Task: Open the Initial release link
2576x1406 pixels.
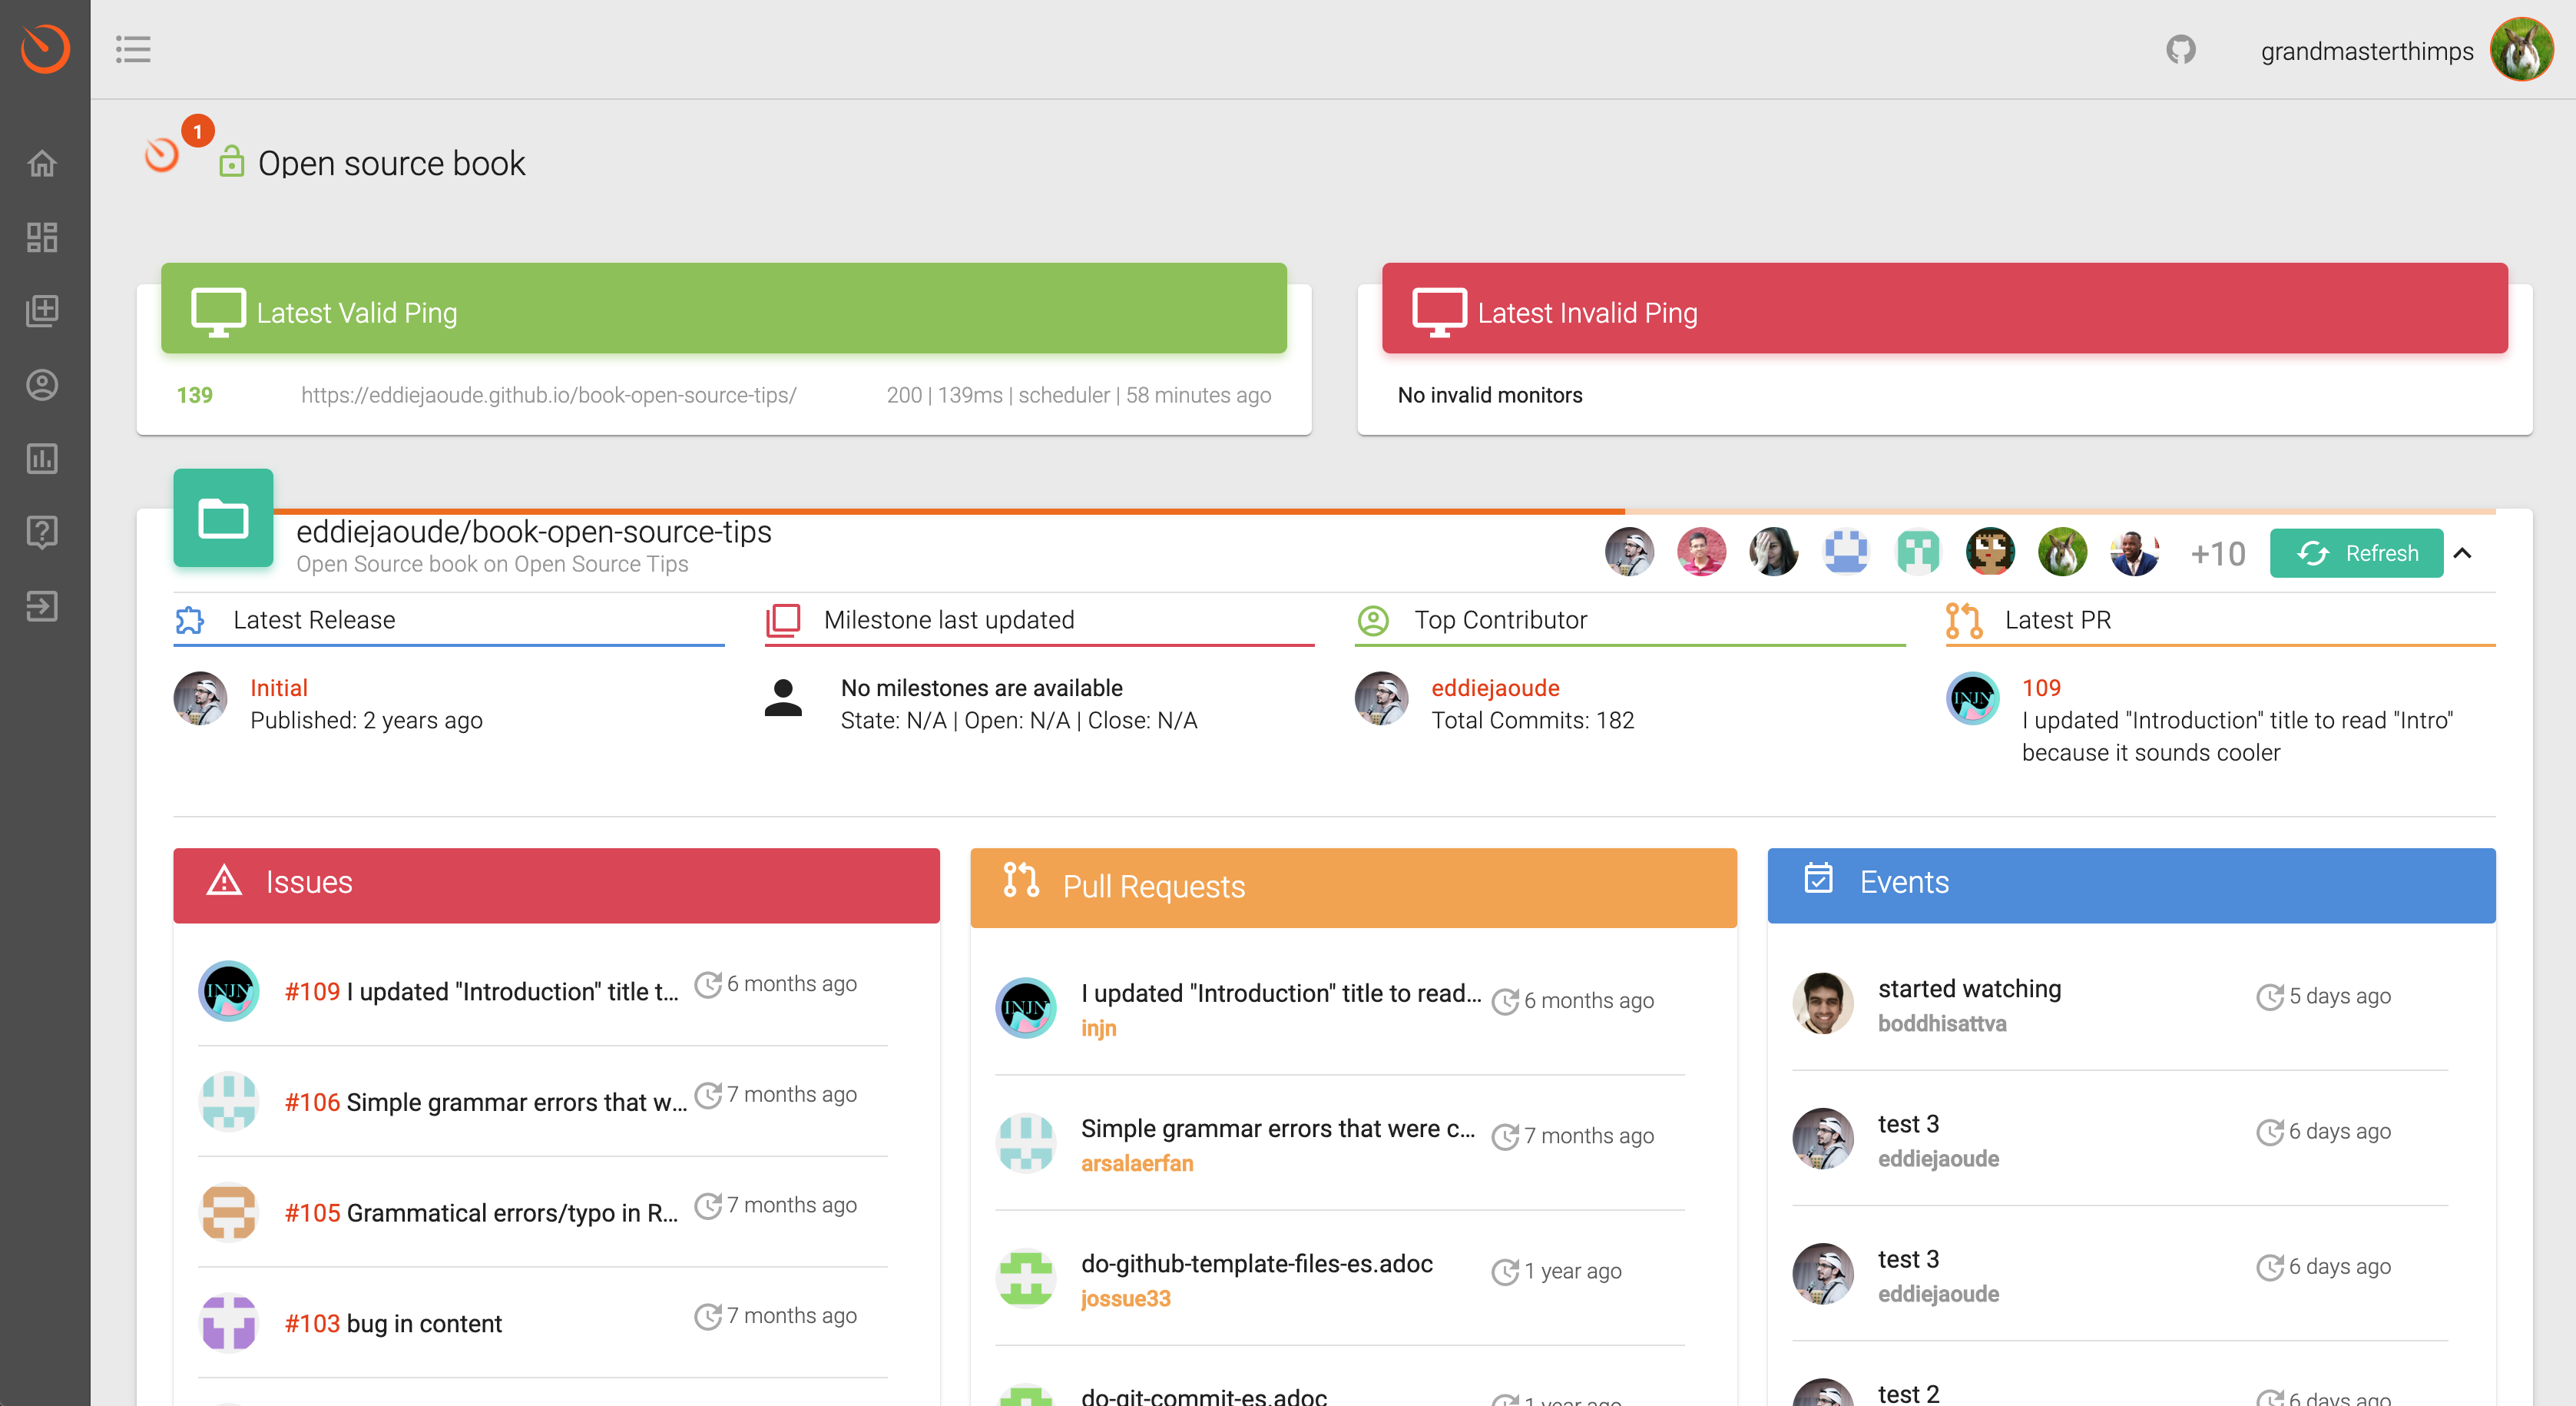Action: (279, 687)
